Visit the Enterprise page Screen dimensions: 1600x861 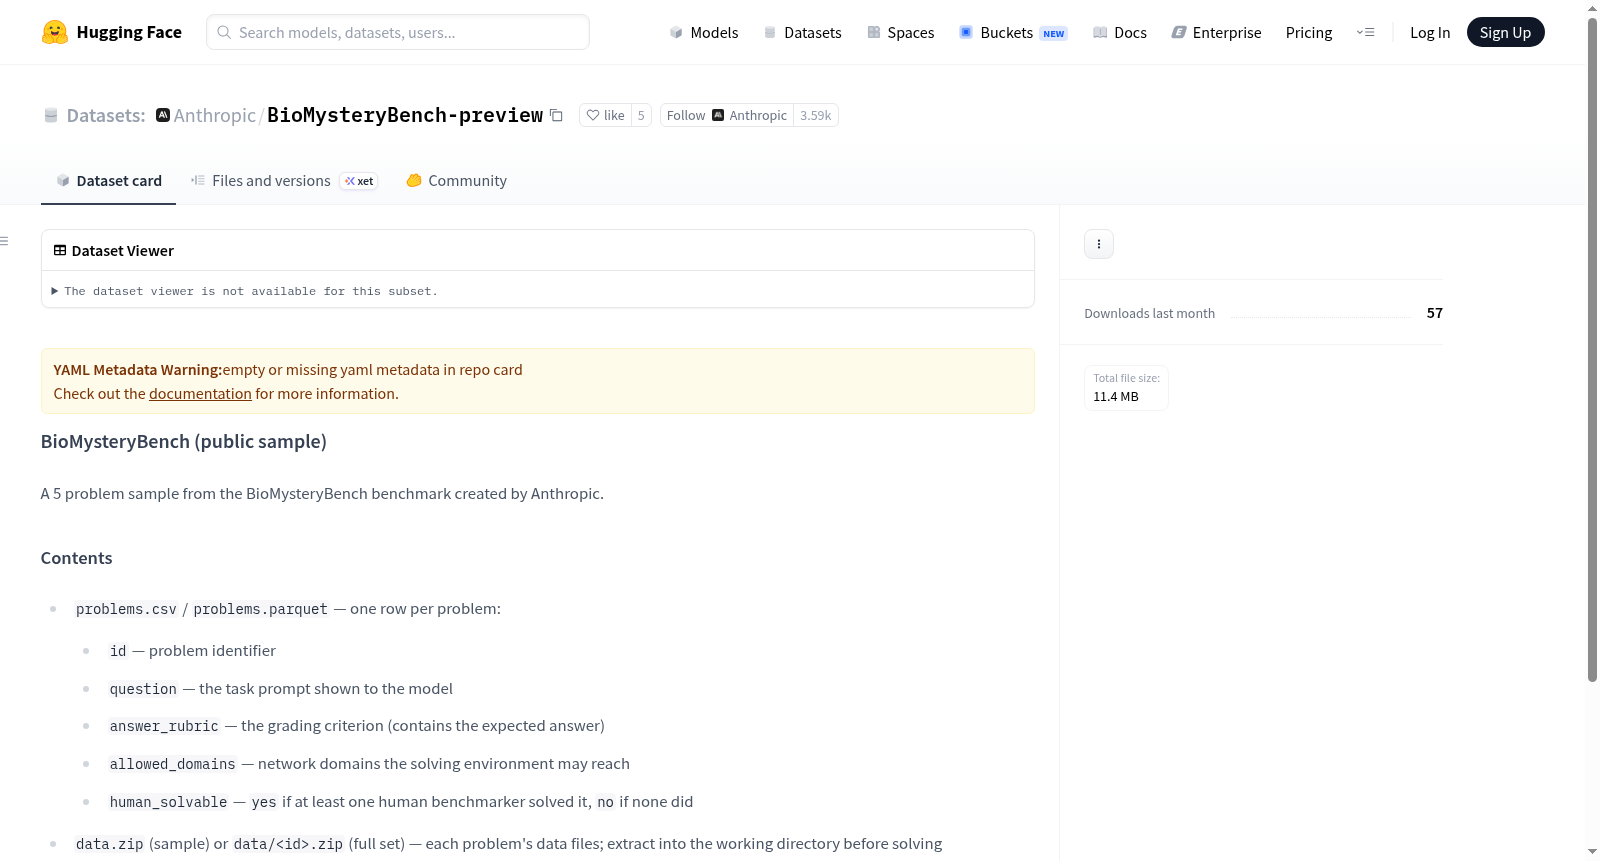click(1216, 32)
